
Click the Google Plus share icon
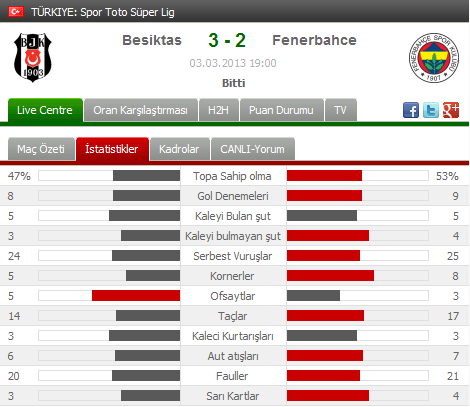(451, 110)
